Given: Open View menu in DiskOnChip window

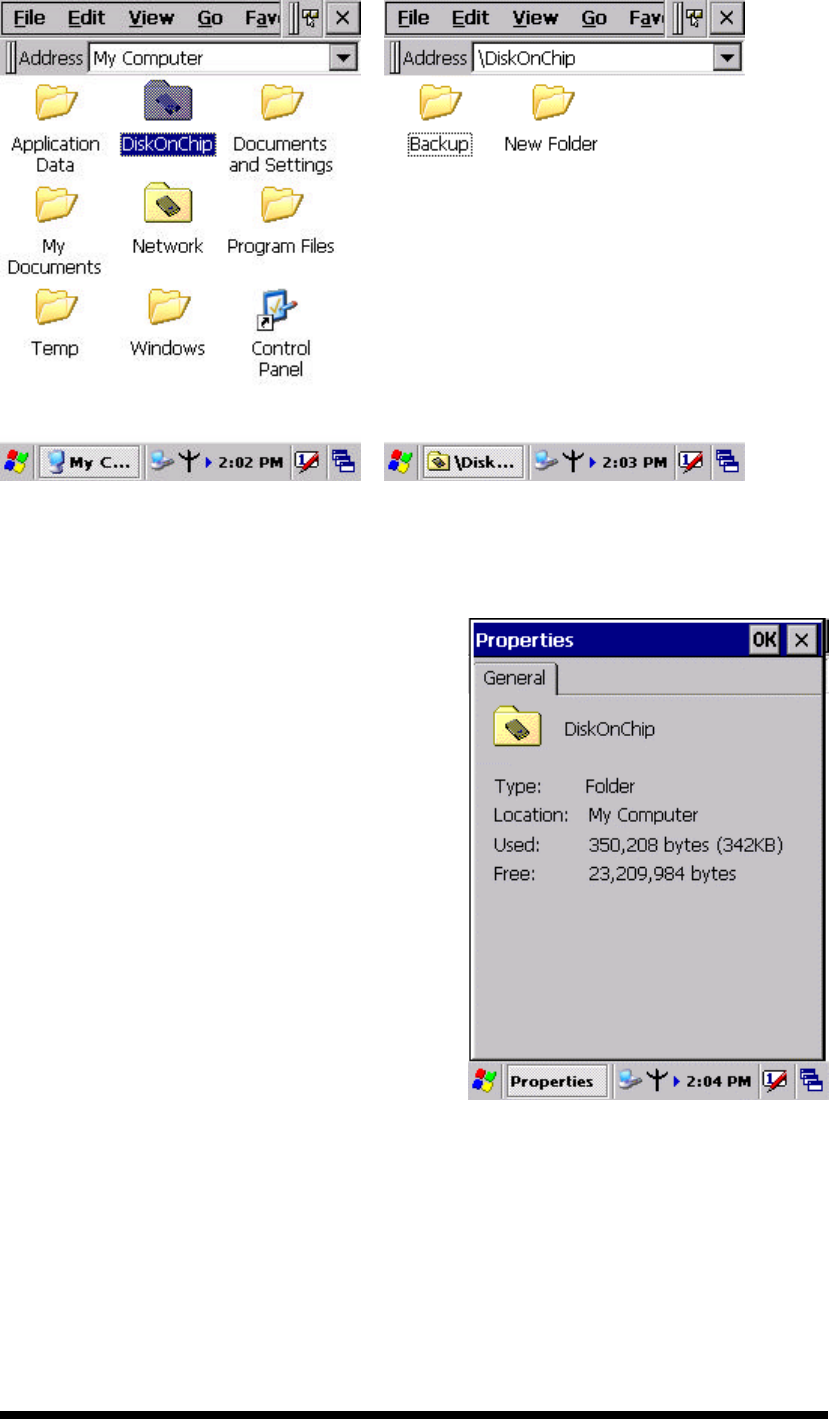Looking at the screenshot, I should [535, 18].
